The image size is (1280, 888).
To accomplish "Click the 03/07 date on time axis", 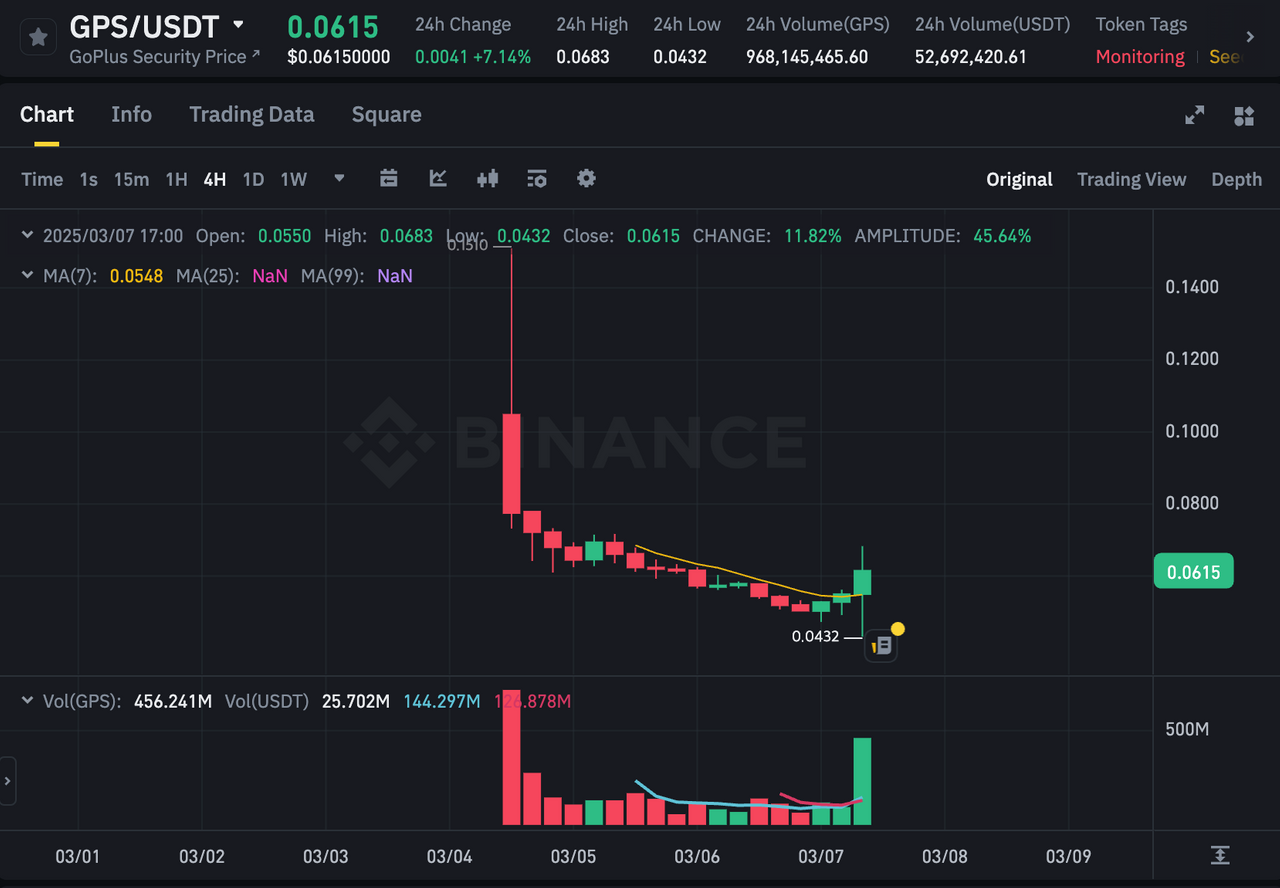I will pos(821,856).
